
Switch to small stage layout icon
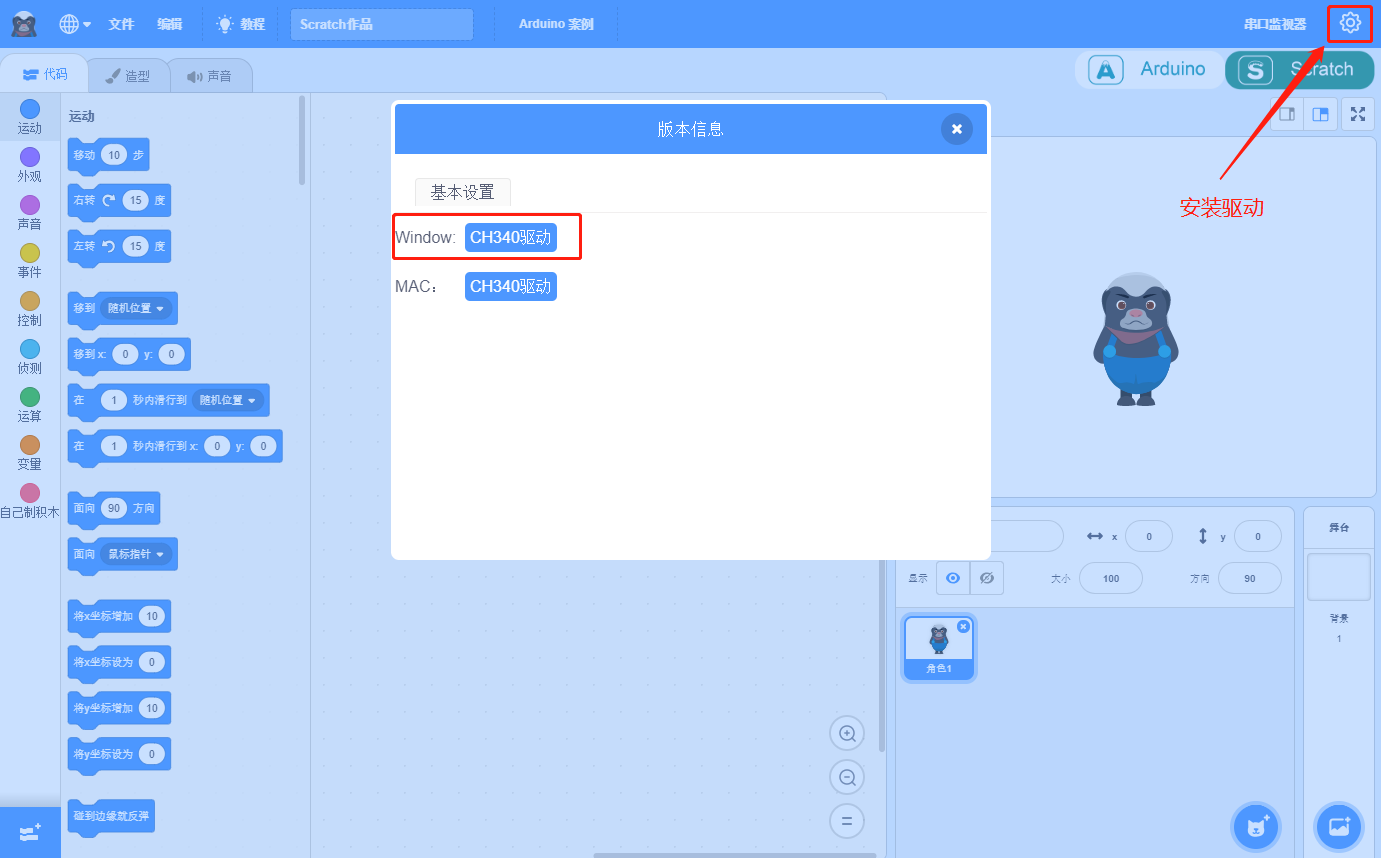[1288, 114]
